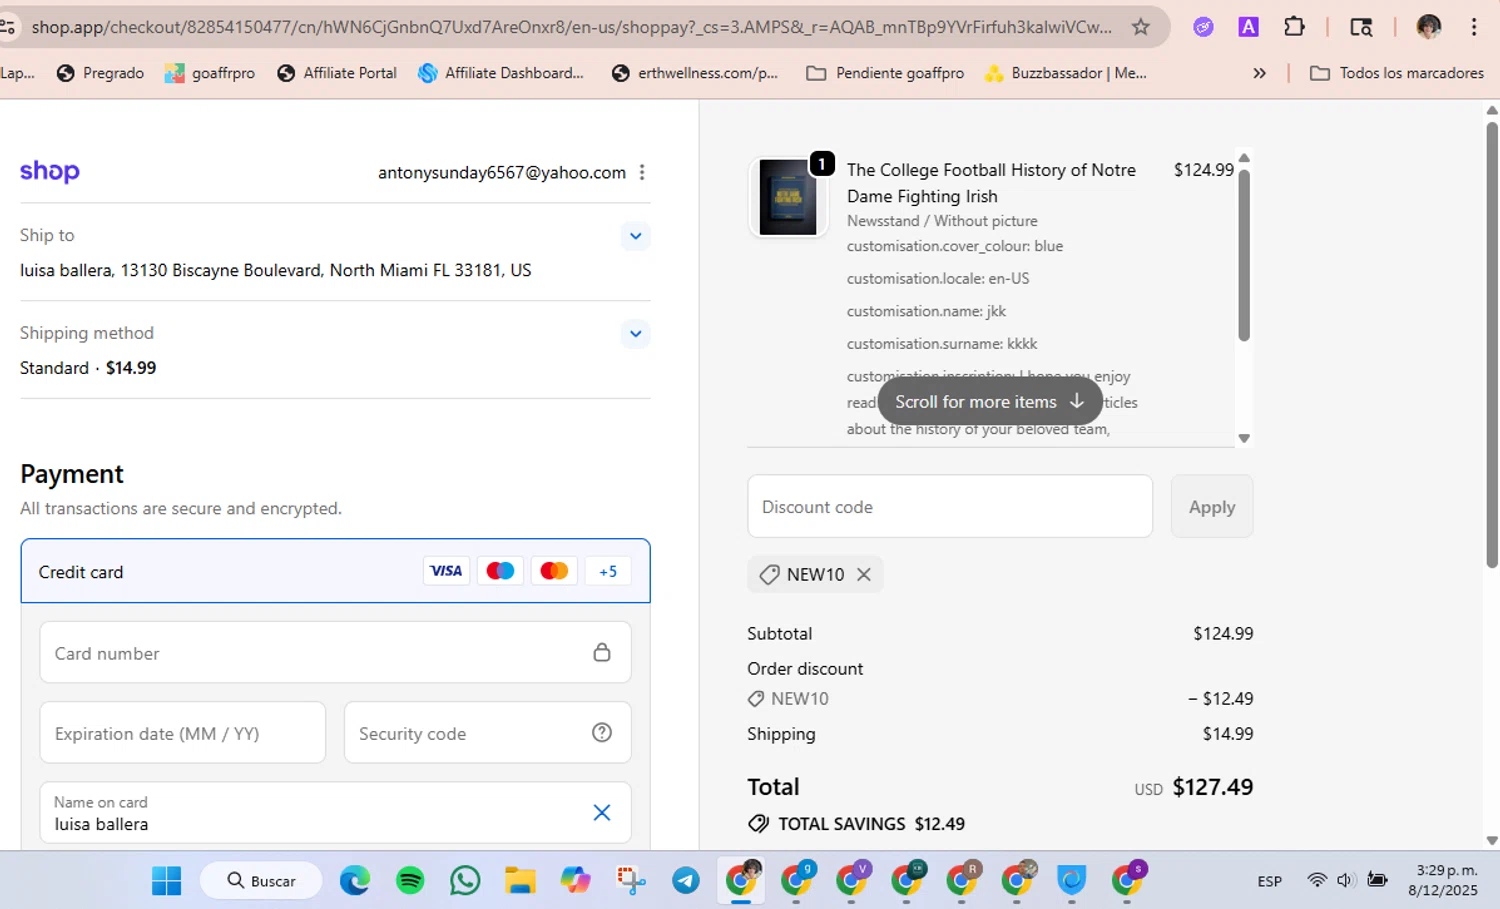Focus the Security code field
The image size is (1500, 909).
pos(487,733)
